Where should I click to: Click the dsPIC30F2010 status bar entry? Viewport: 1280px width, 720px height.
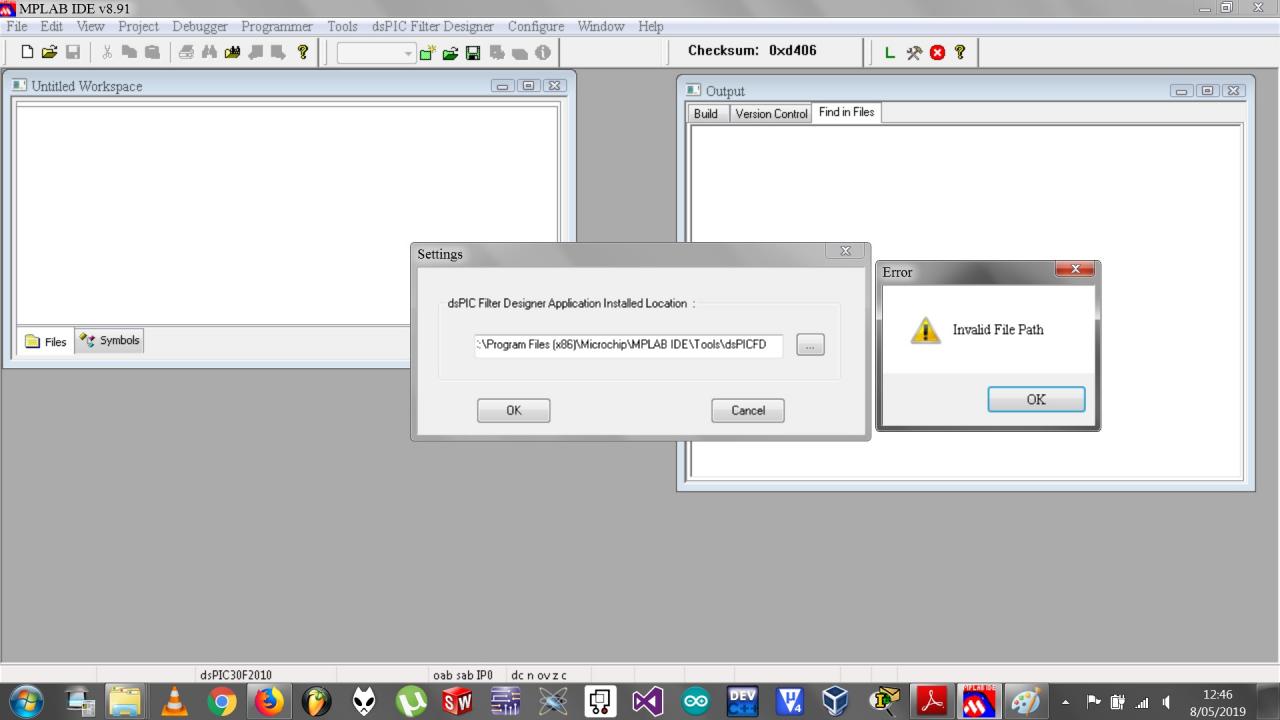pos(236,675)
